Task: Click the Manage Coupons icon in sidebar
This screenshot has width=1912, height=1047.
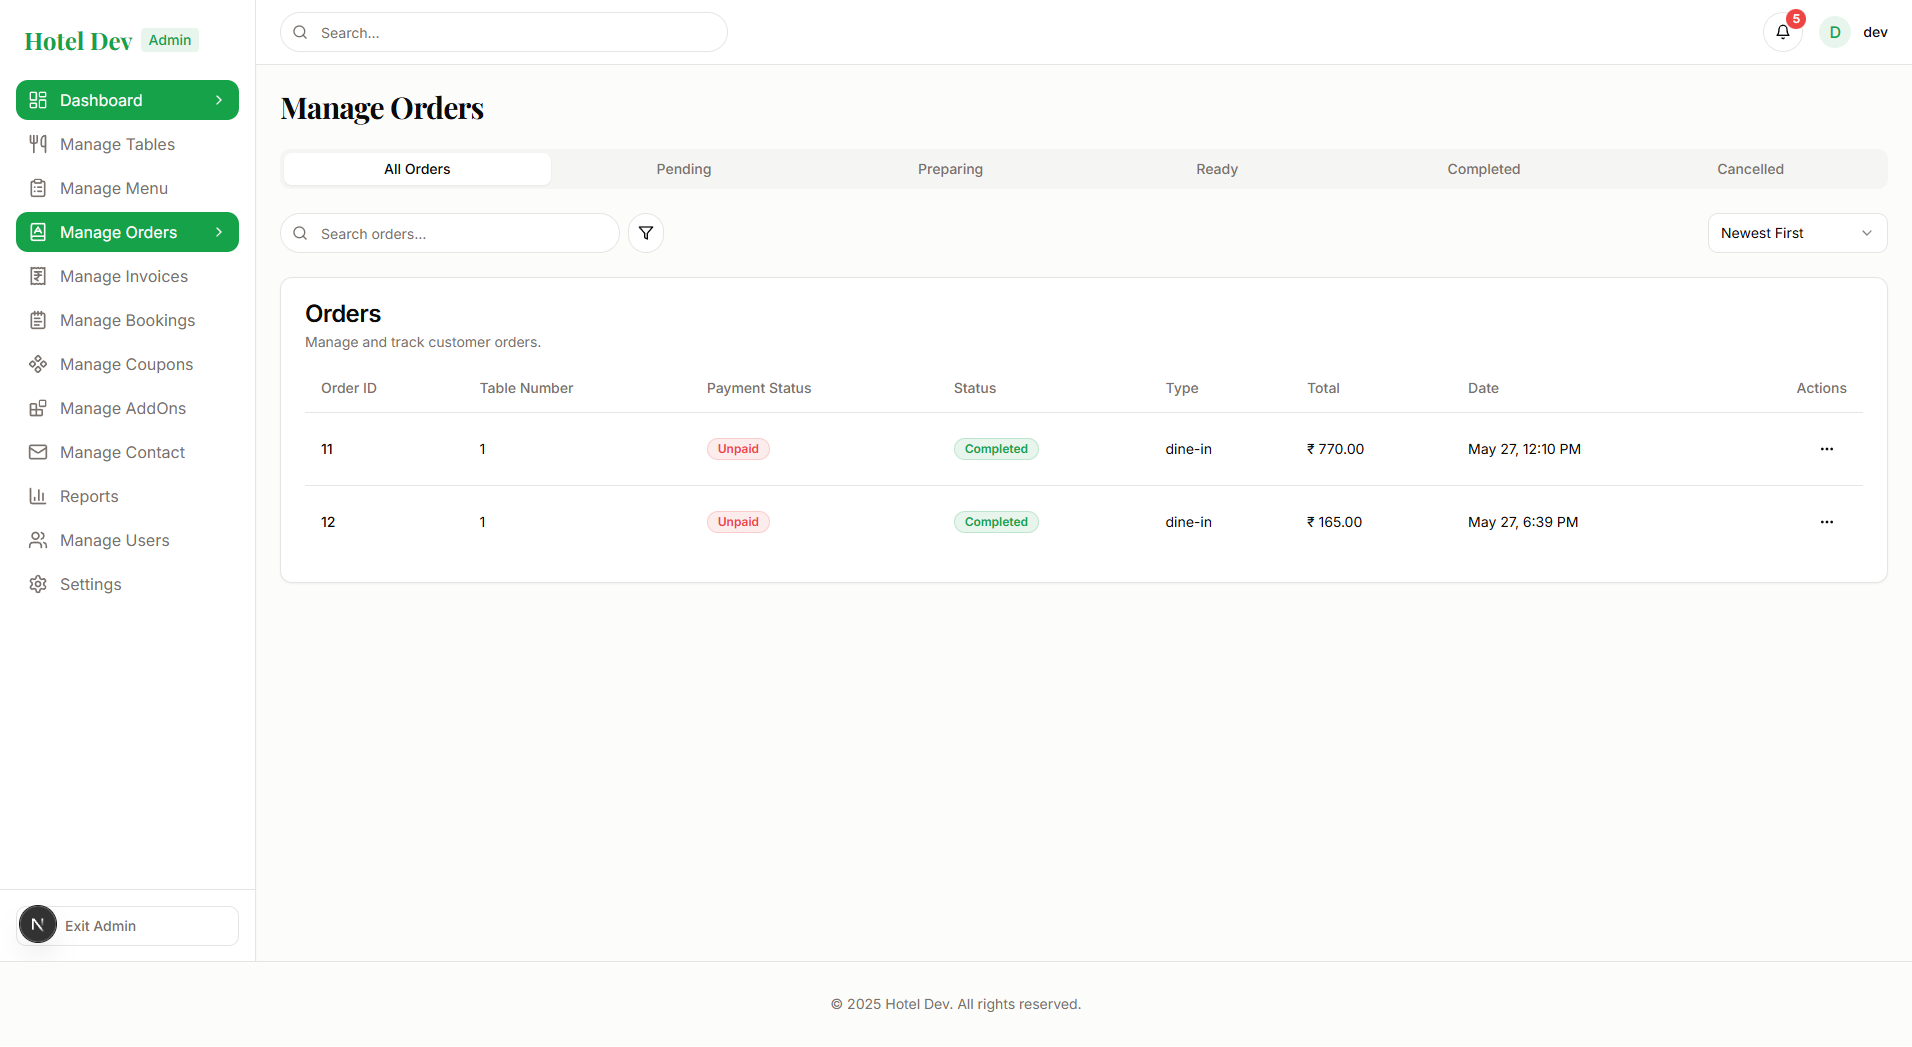Action: (x=38, y=364)
